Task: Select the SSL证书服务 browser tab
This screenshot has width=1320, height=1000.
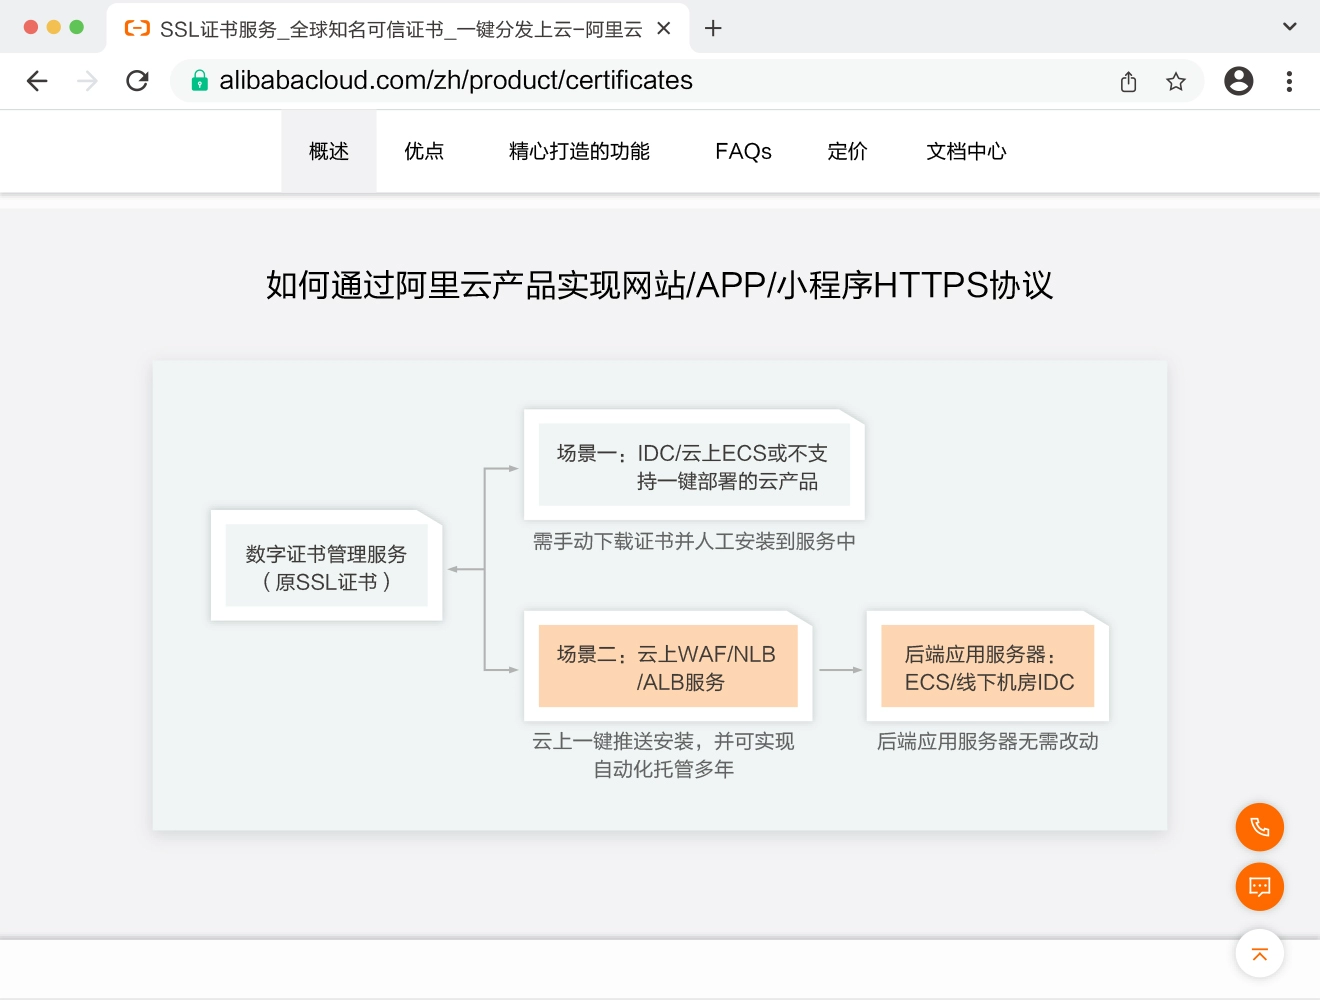Action: 398,29
